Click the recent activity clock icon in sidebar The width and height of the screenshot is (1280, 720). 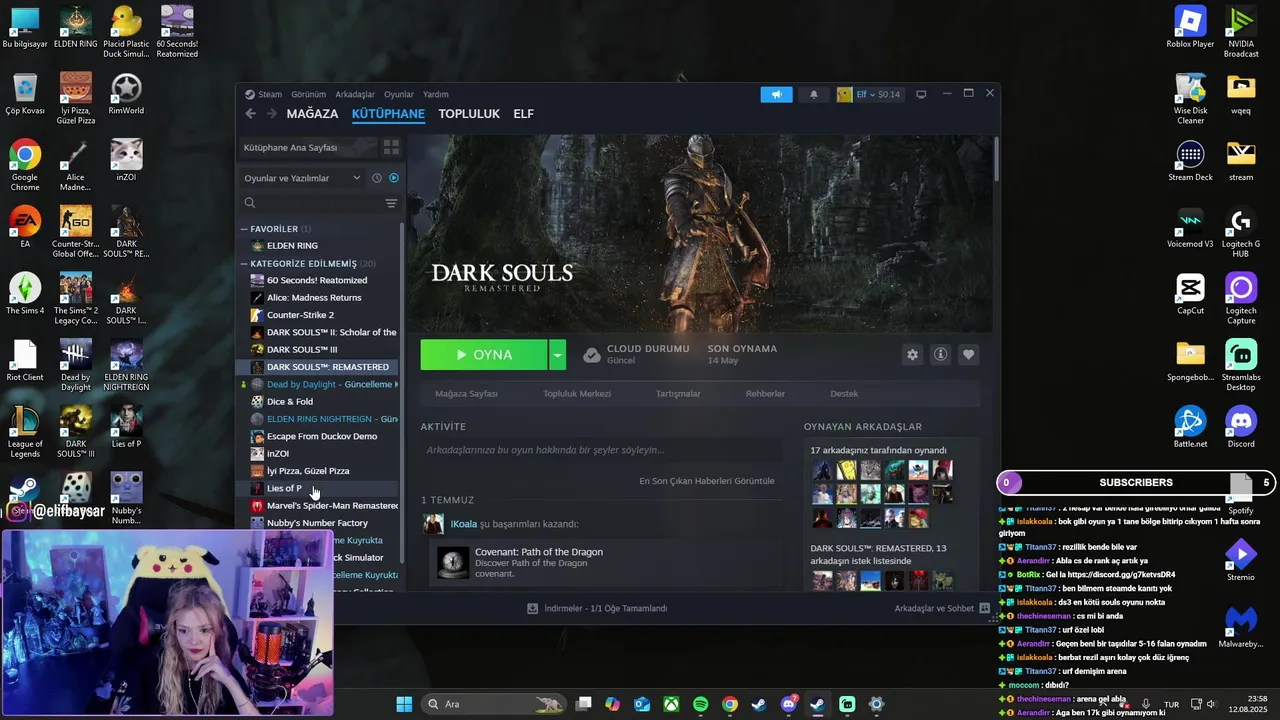click(x=377, y=178)
